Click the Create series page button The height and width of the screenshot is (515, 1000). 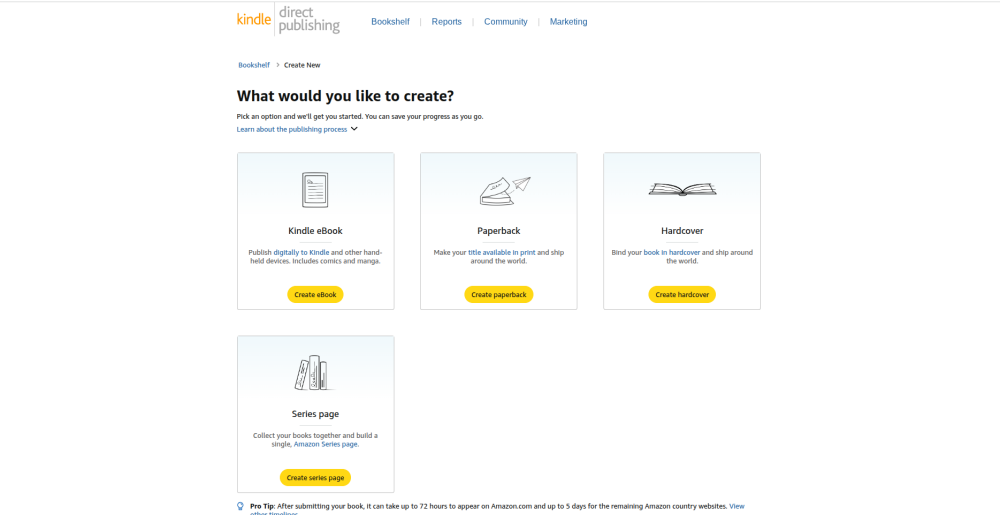point(315,478)
